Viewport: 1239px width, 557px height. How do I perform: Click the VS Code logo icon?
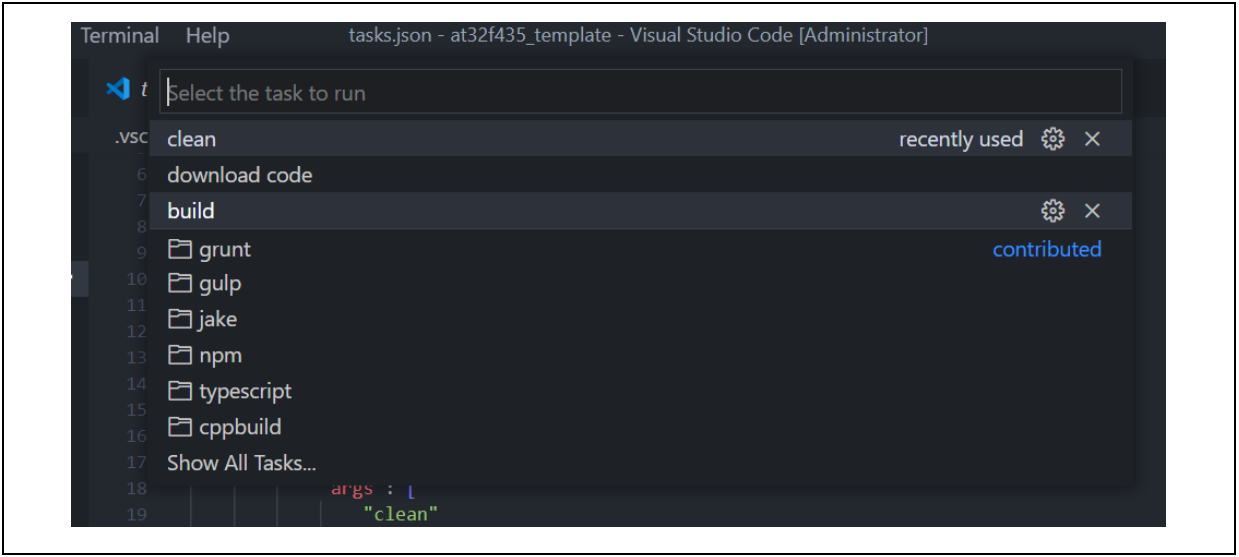coord(118,89)
